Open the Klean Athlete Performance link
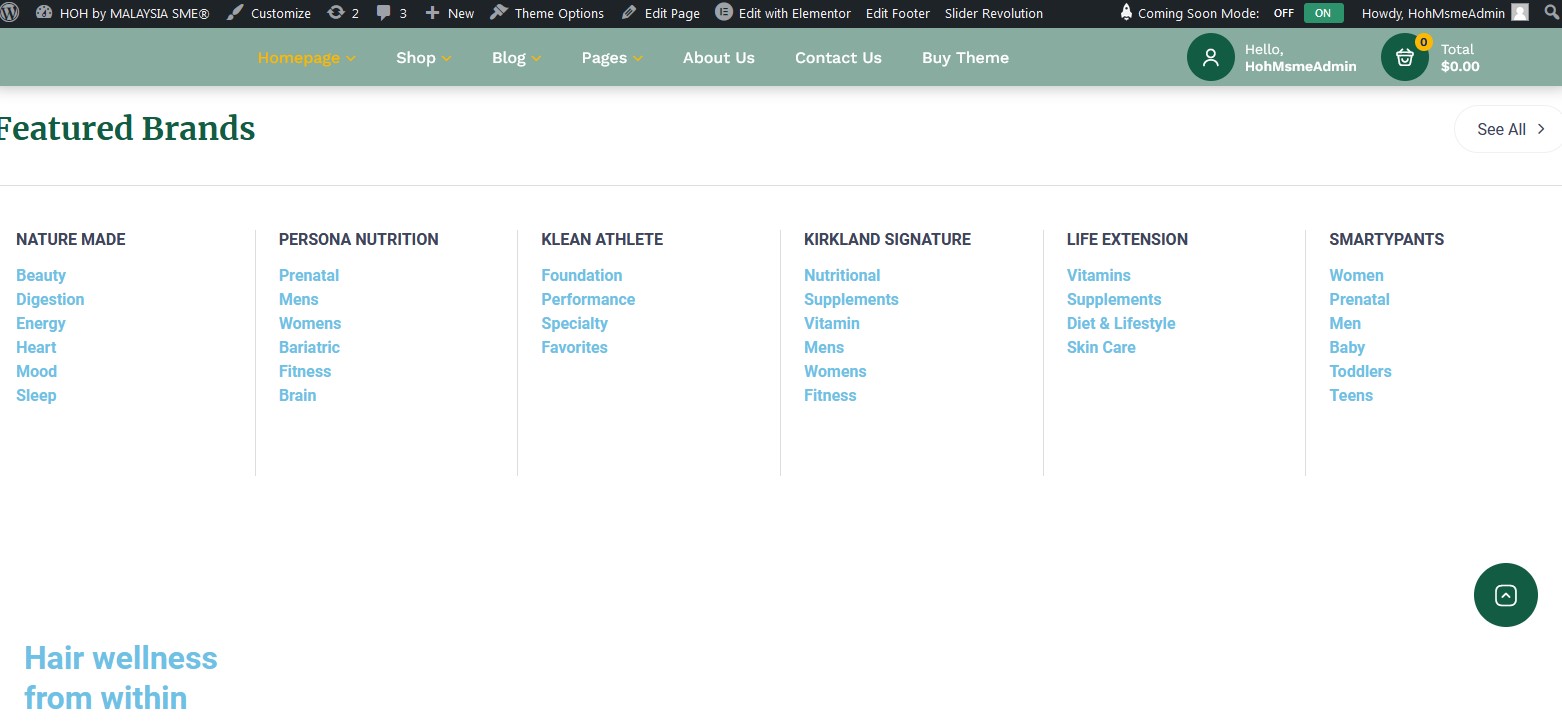Viewport: 1562px width, 726px height. click(588, 299)
